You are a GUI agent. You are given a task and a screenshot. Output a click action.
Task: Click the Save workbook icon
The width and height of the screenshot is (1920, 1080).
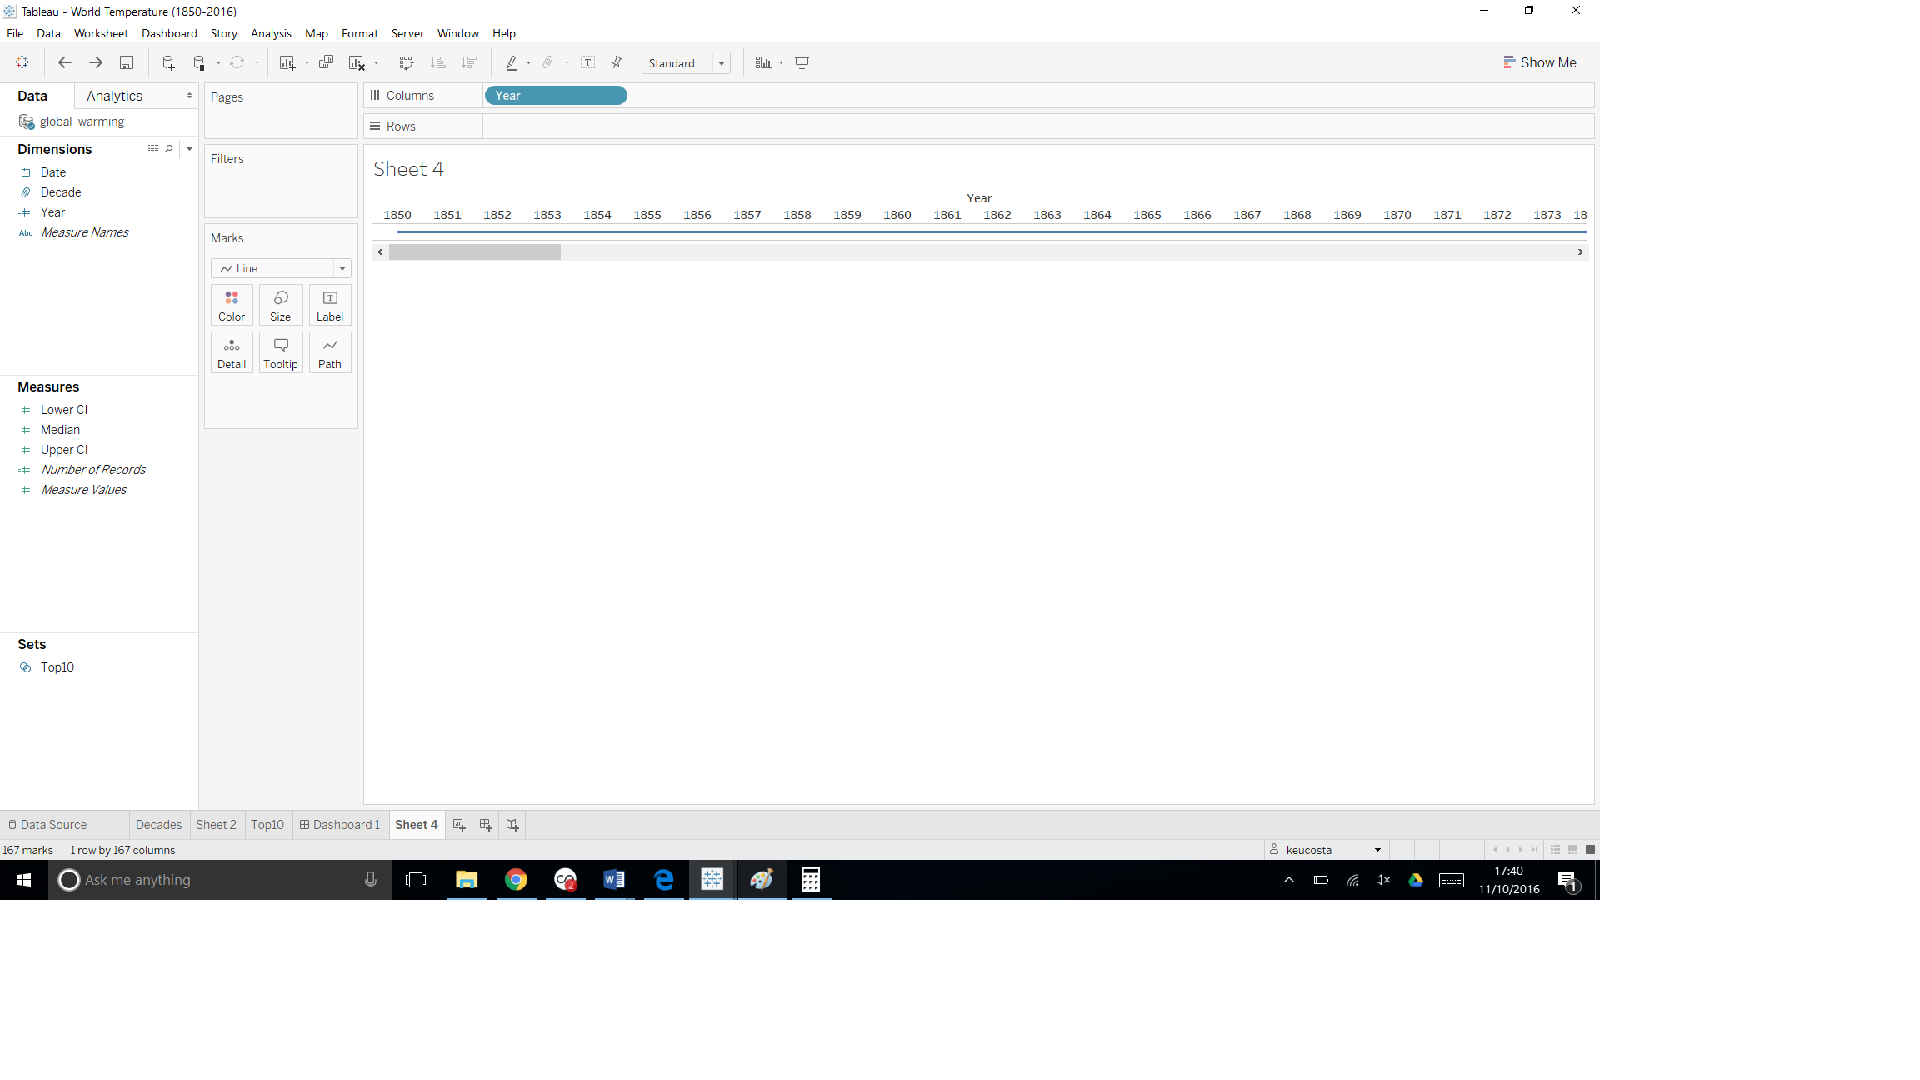126,63
